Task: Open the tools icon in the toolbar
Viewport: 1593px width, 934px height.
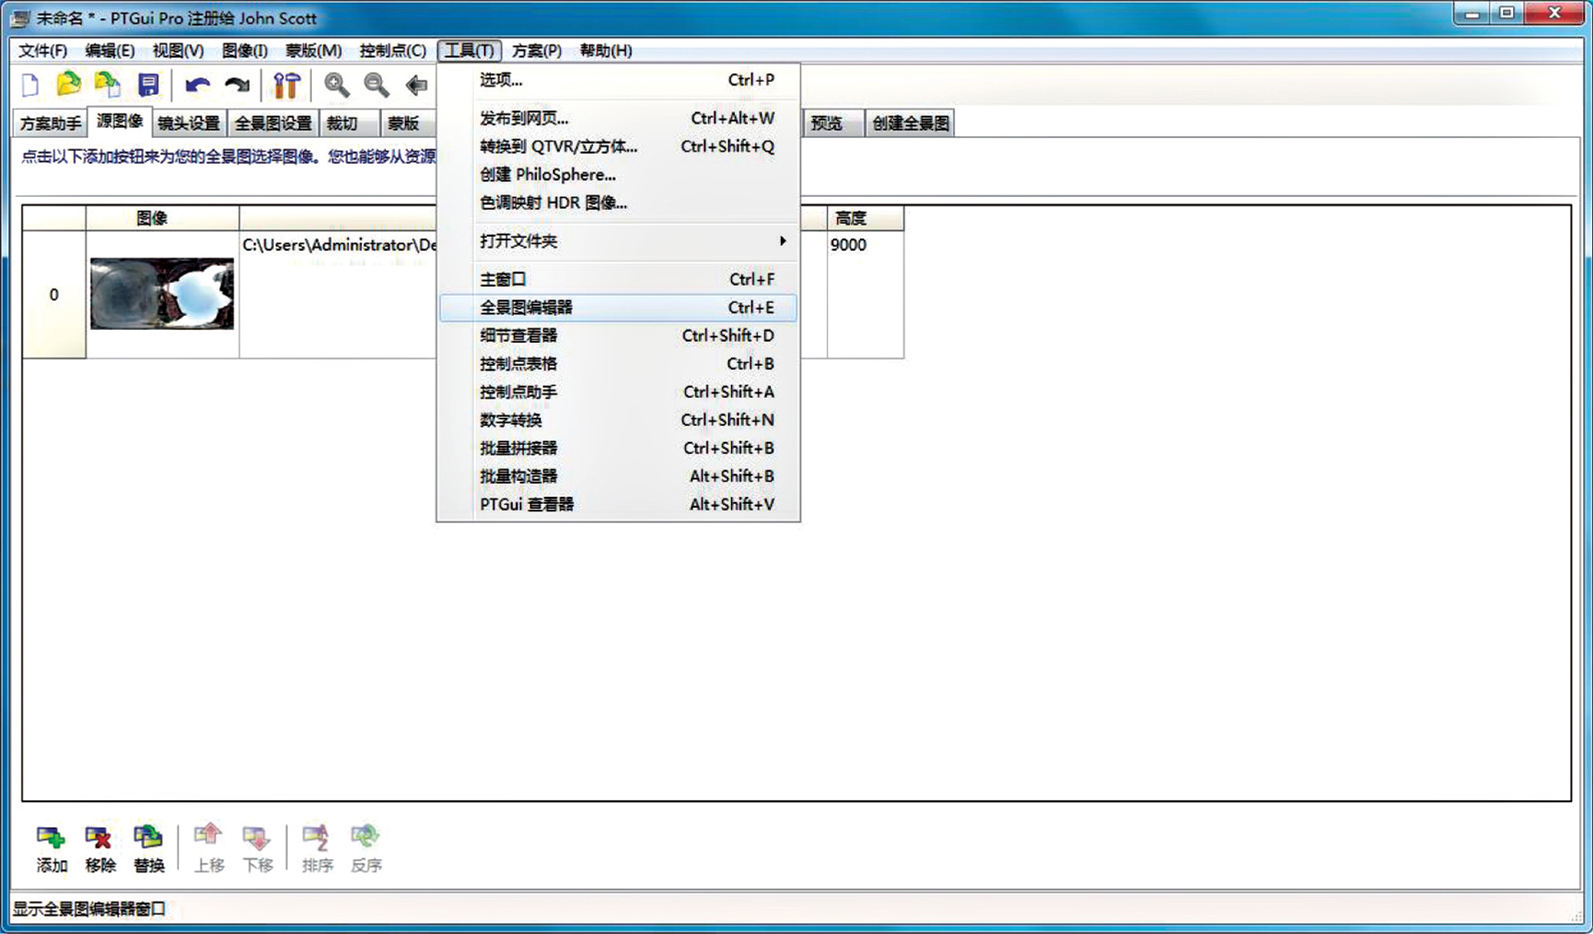Action: [287, 85]
